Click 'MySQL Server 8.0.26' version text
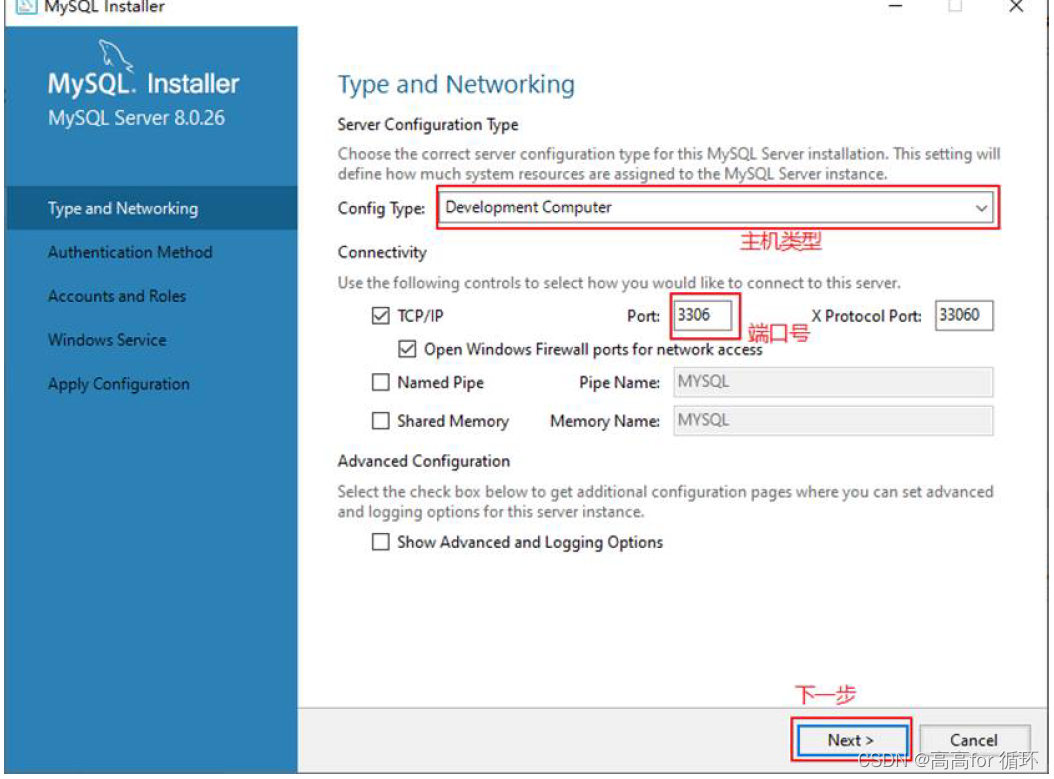 [x=136, y=118]
